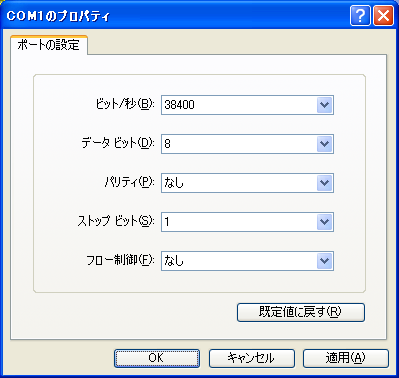Click the help question mark icon
Screen dimensions: 399x378
[360, 15]
